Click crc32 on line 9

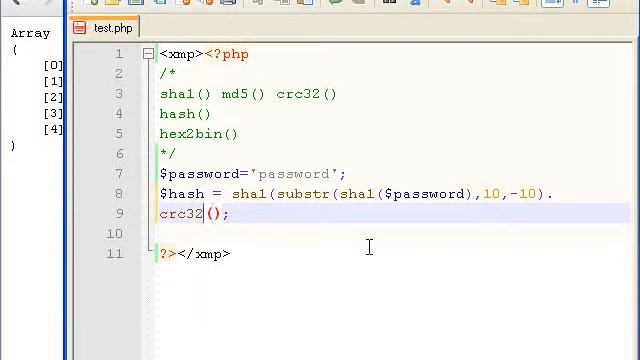click(x=181, y=214)
